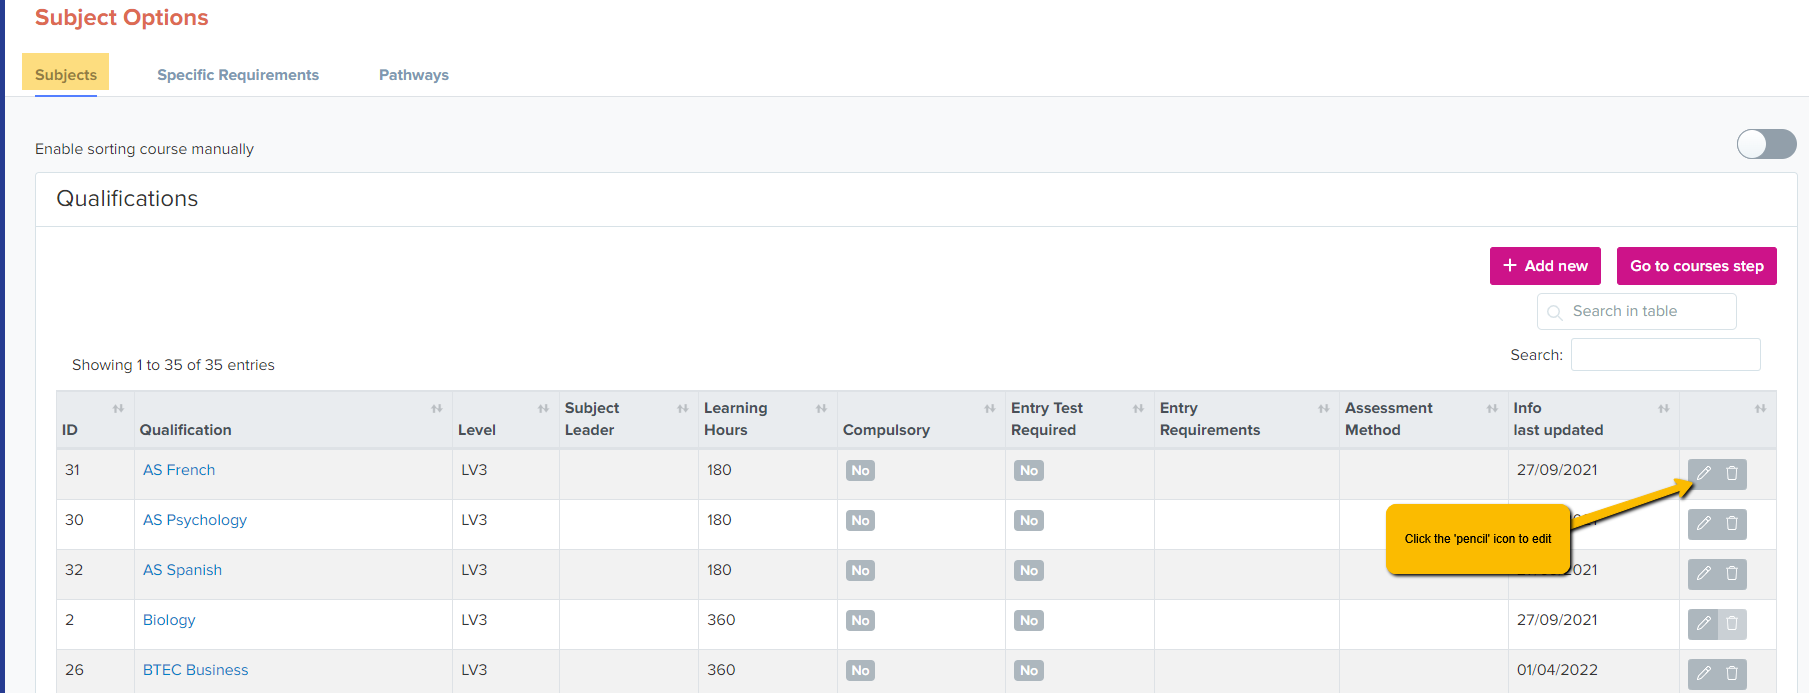Sort by Info last updated arrows

pos(1664,408)
